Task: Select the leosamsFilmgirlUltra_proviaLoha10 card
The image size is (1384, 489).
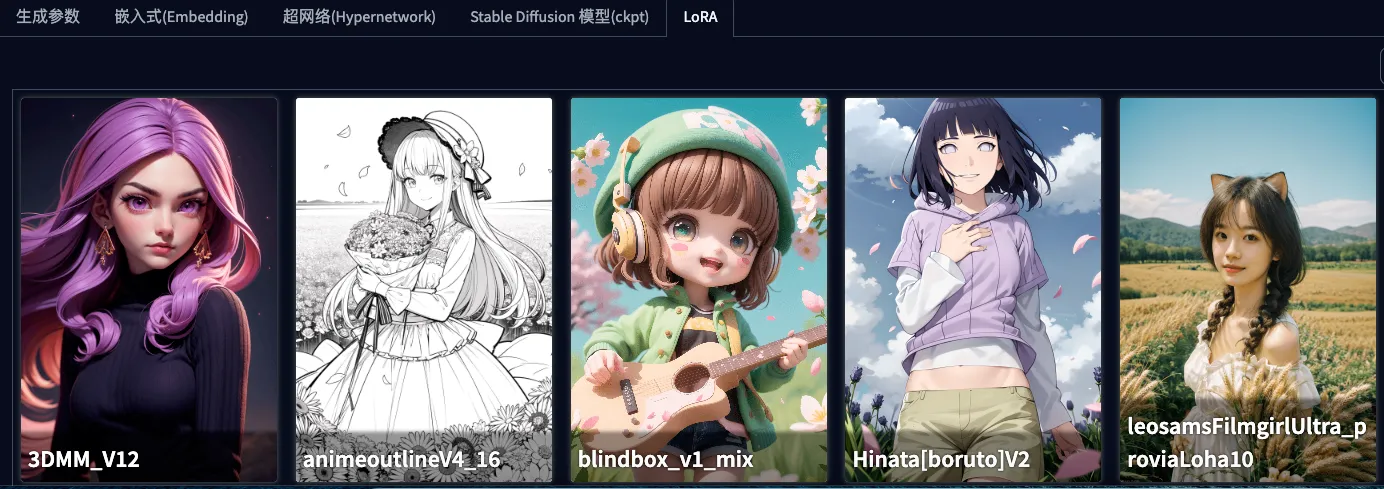Action: 1248,290
